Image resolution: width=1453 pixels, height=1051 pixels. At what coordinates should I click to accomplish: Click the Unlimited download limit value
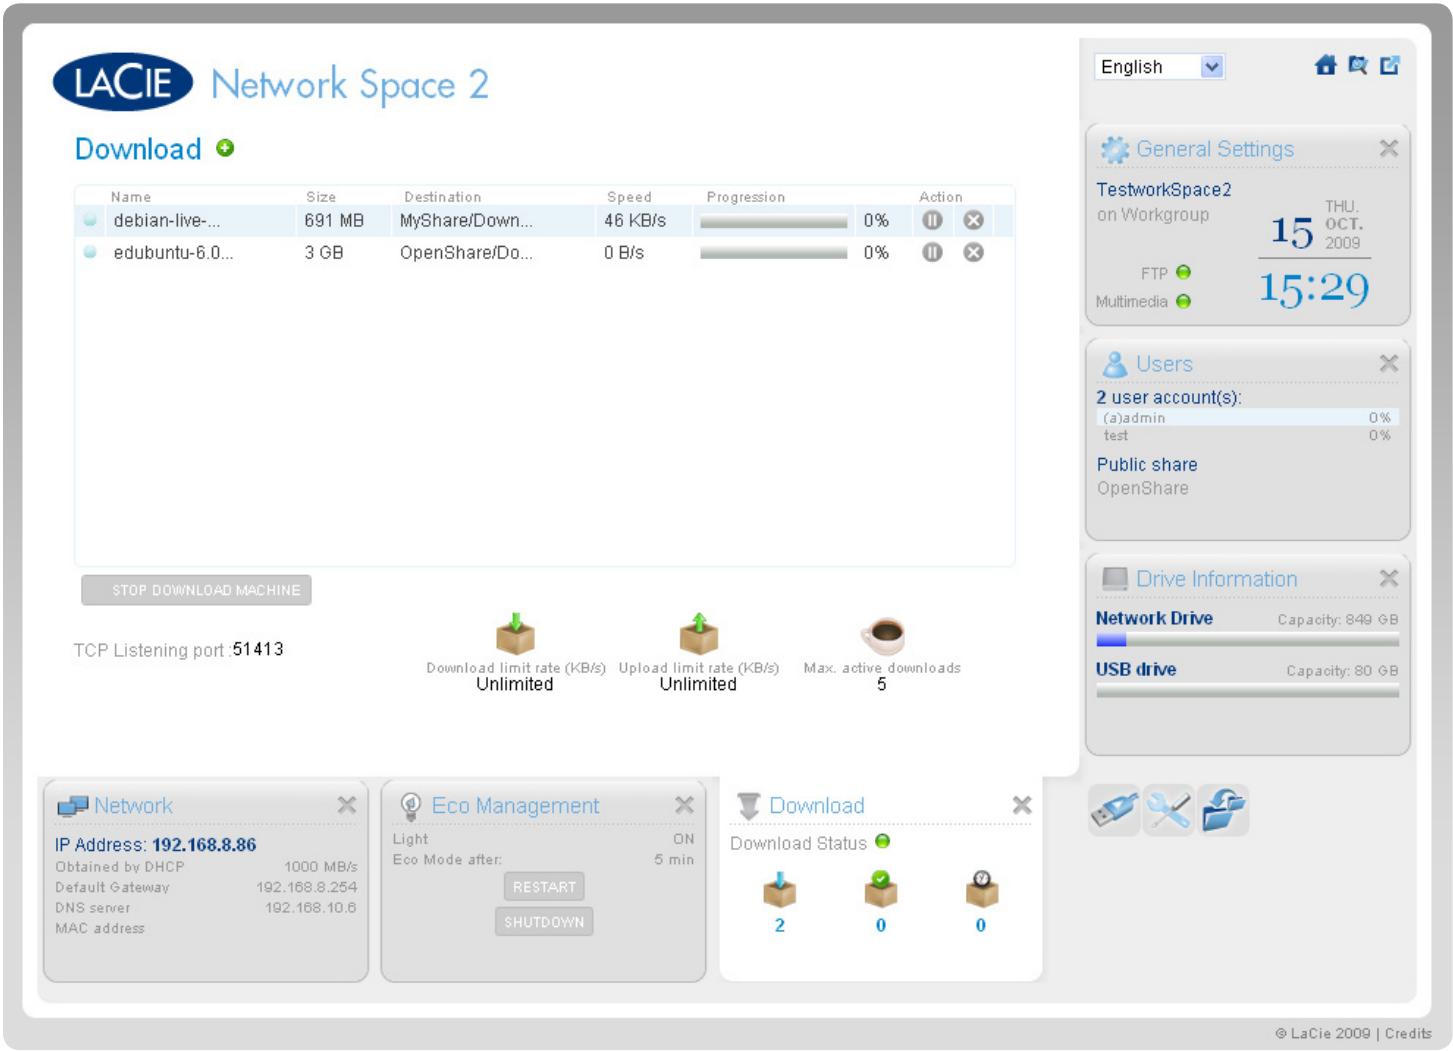[515, 684]
